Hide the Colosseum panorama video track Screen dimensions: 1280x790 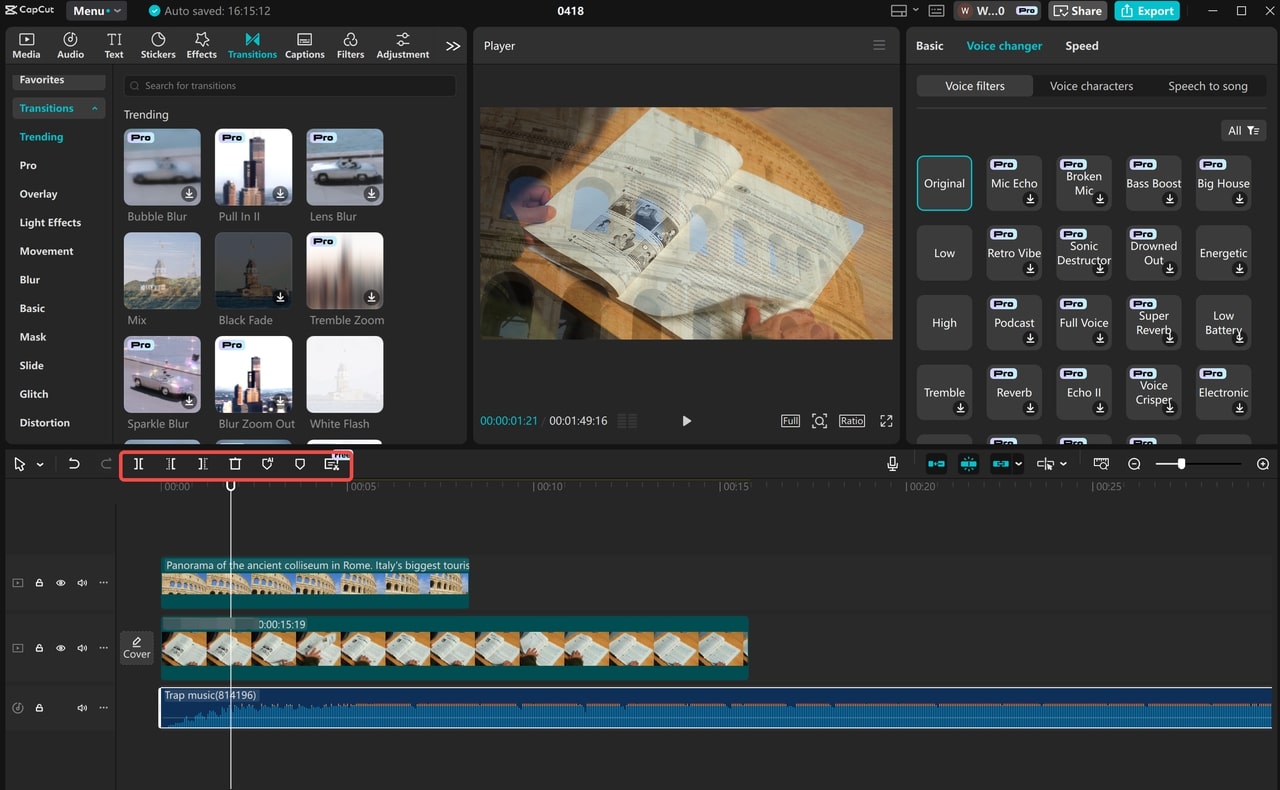[61, 582]
